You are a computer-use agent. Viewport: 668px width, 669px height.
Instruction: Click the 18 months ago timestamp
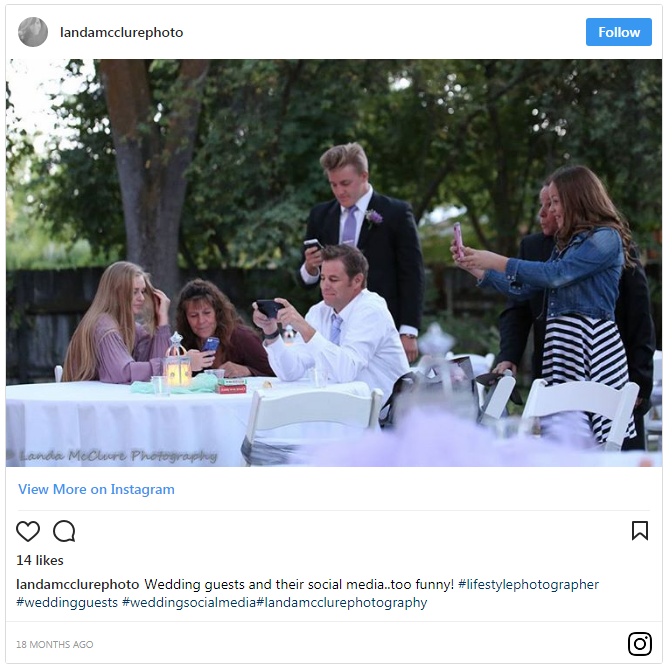pyautogui.click(x=55, y=644)
